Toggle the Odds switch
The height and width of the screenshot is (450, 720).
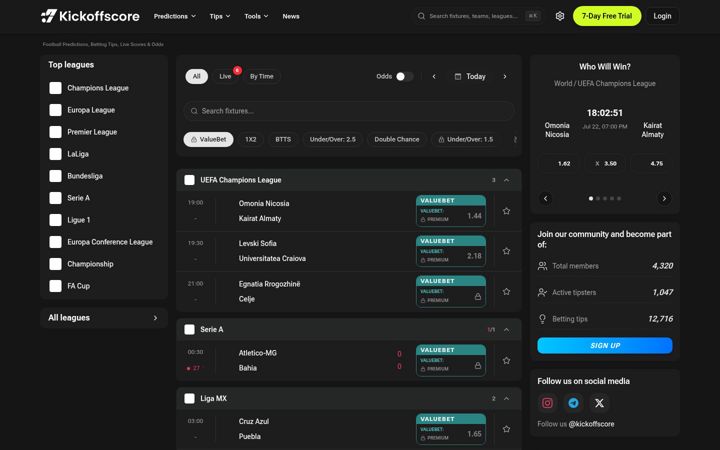[405, 77]
